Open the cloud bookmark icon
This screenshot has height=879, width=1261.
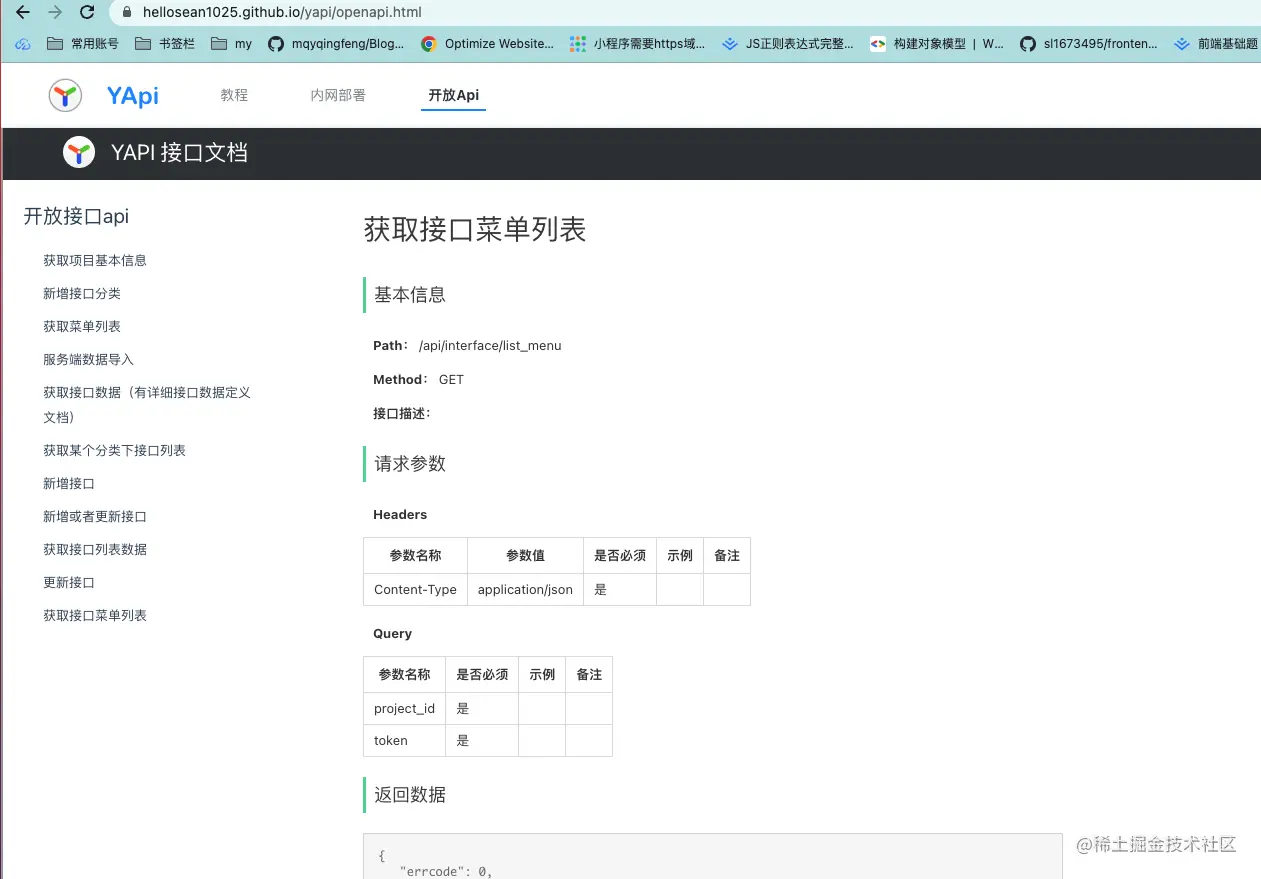coord(23,44)
